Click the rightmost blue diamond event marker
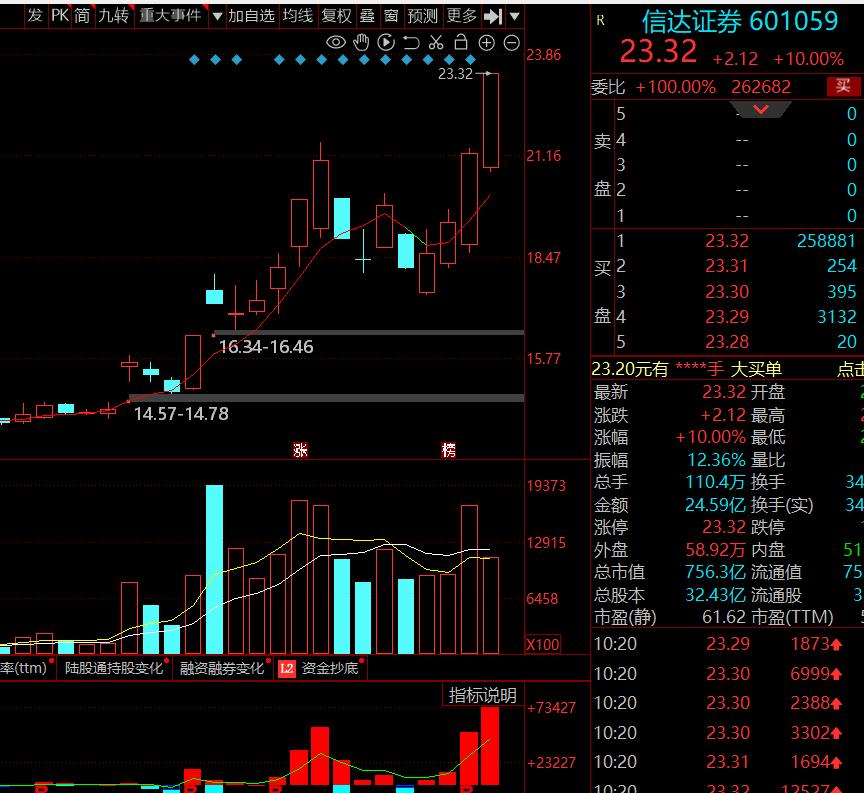The image size is (864, 793). tap(471, 60)
